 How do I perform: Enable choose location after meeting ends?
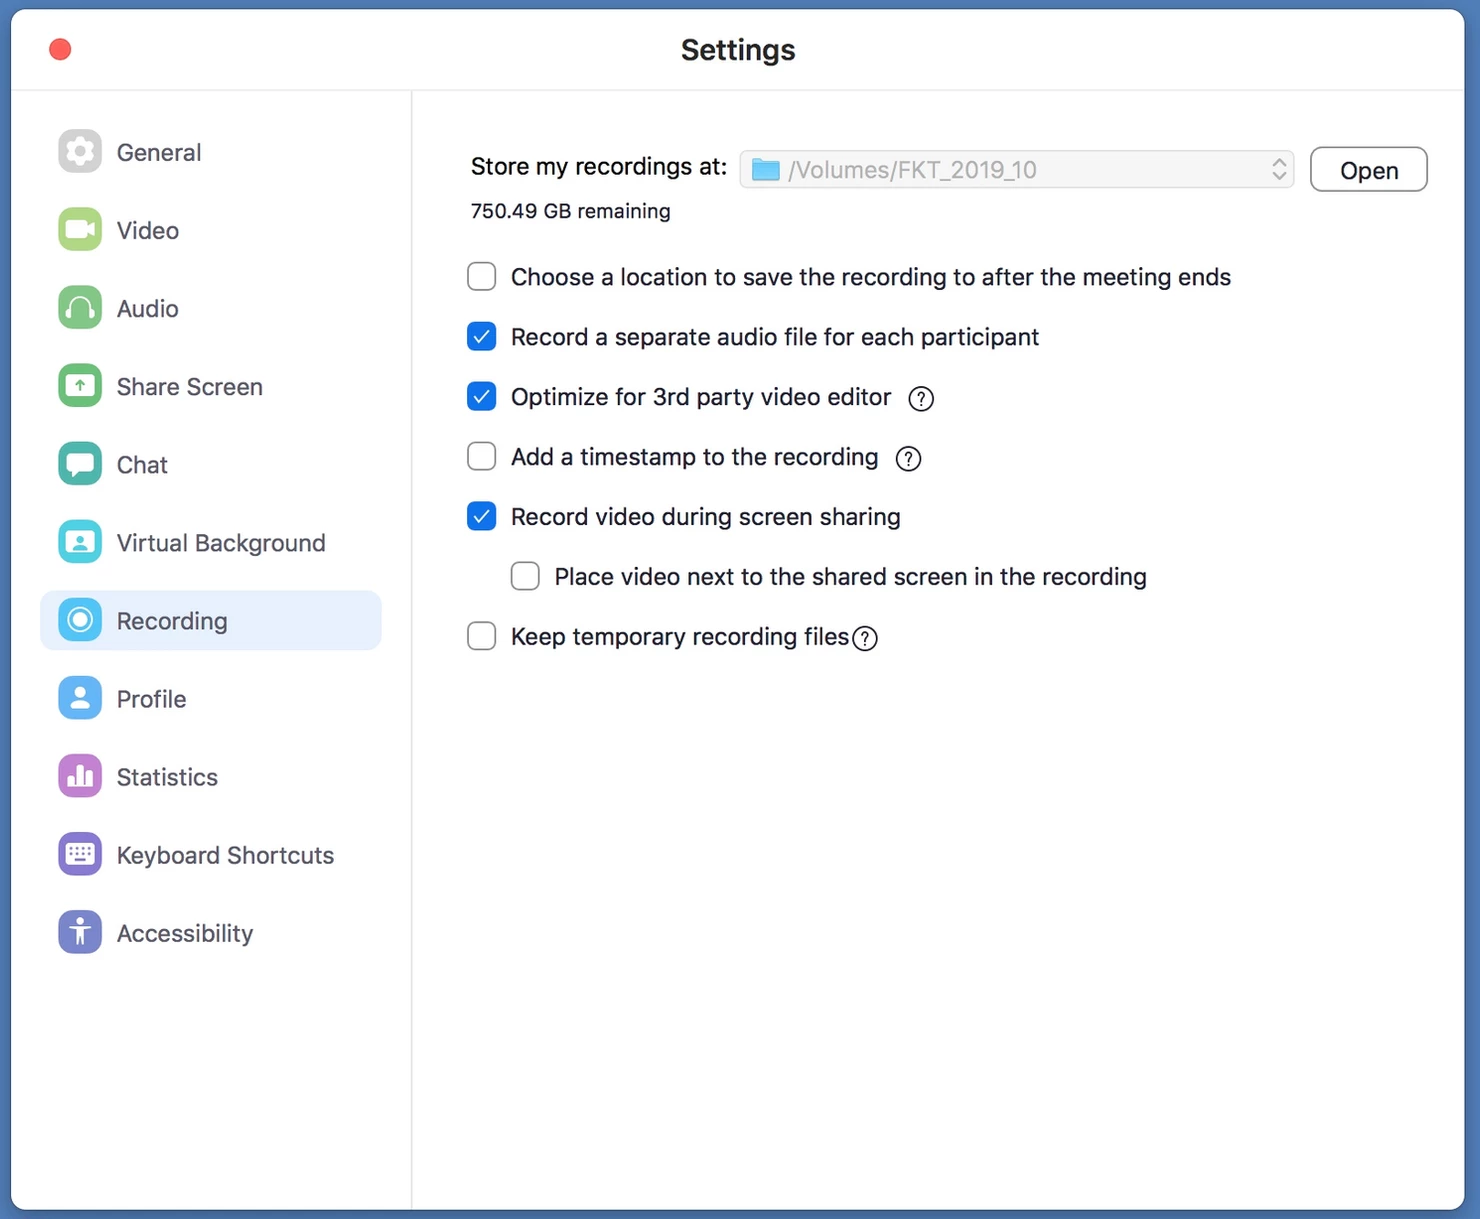click(x=482, y=277)
